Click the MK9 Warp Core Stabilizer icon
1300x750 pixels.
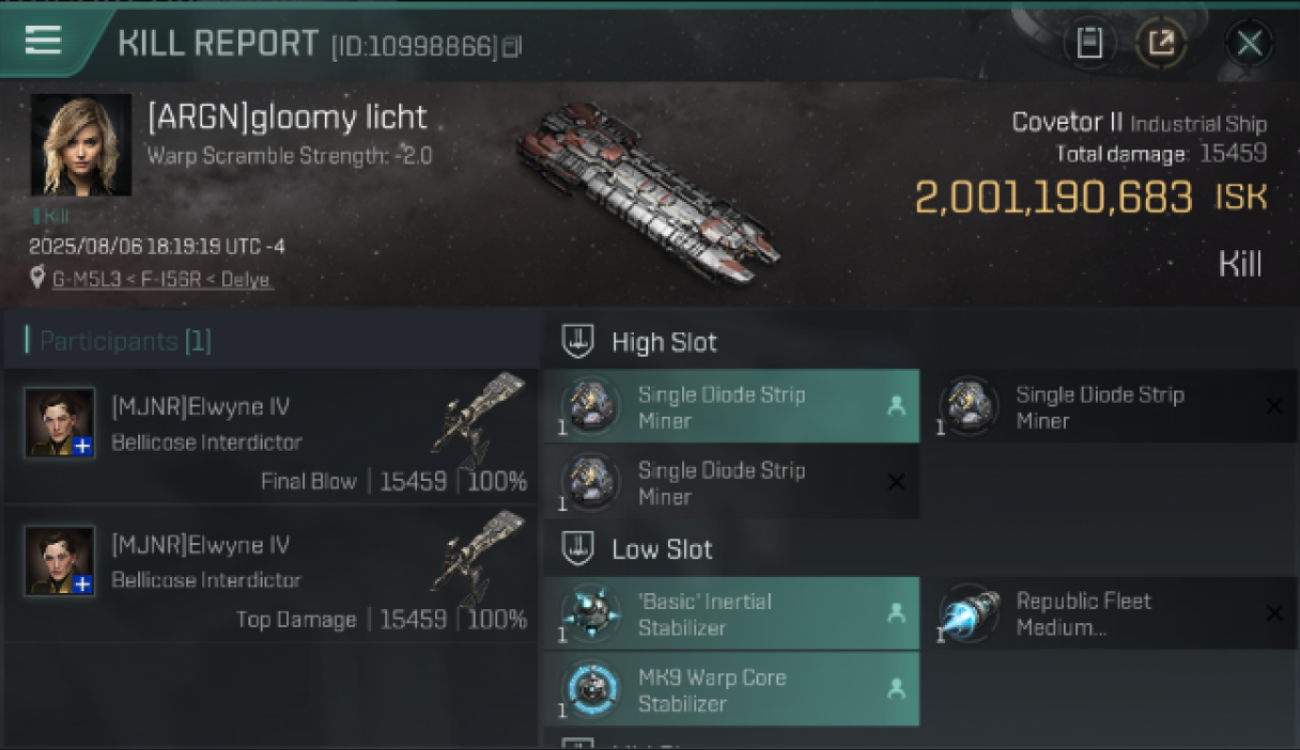tap(591, 689)
